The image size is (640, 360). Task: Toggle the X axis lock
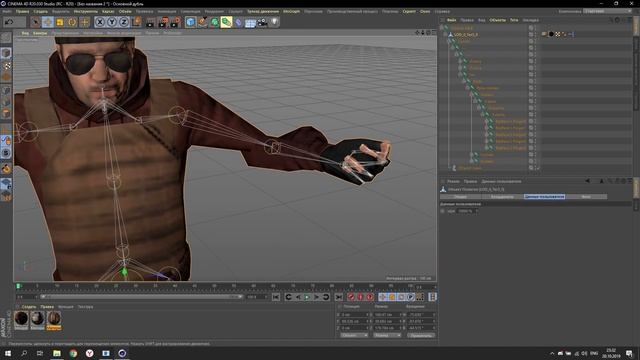click(x=100, y=22)
